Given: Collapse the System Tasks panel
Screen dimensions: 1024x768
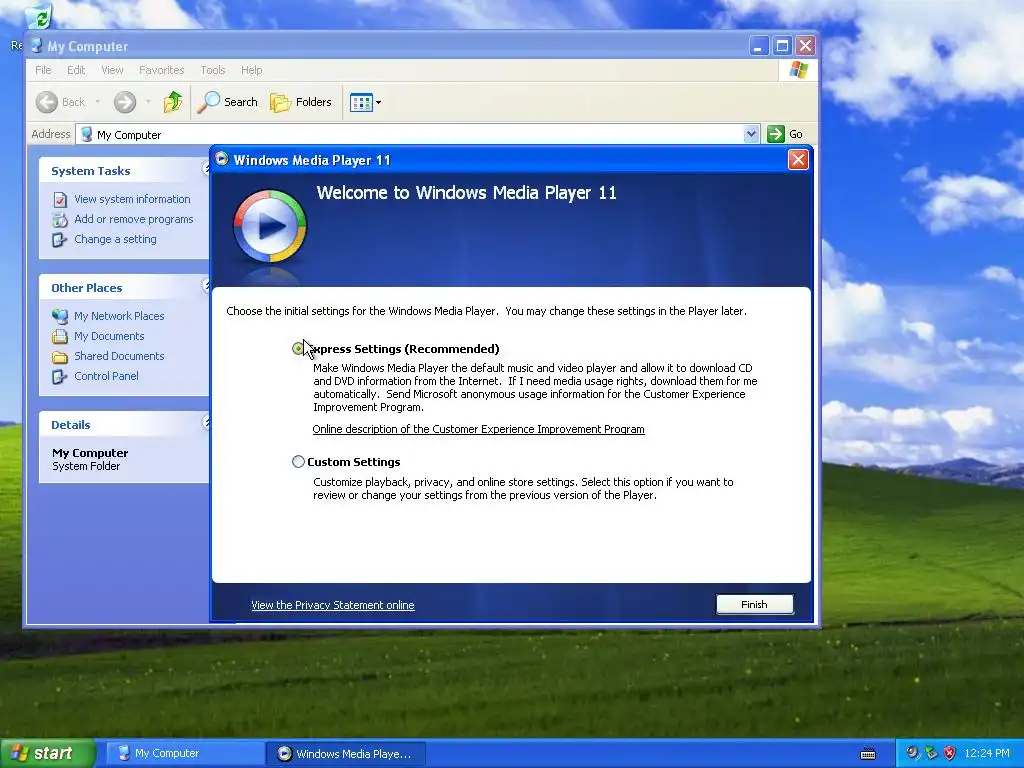Looking at the screenshot, I should tap(206, 169).
